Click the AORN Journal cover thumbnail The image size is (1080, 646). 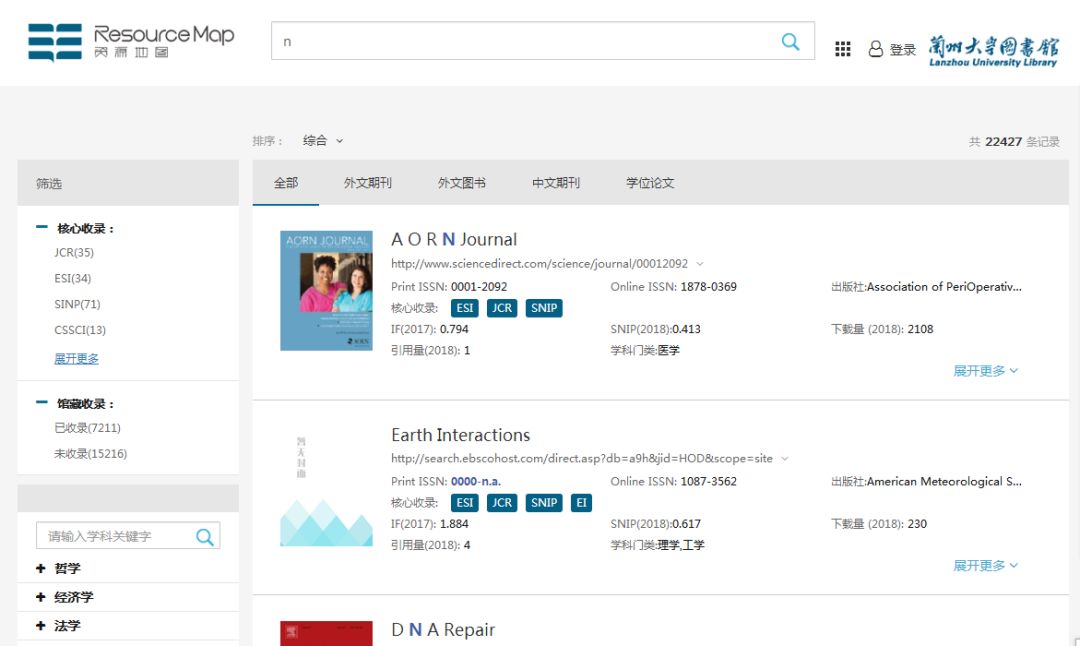[326, 291]
